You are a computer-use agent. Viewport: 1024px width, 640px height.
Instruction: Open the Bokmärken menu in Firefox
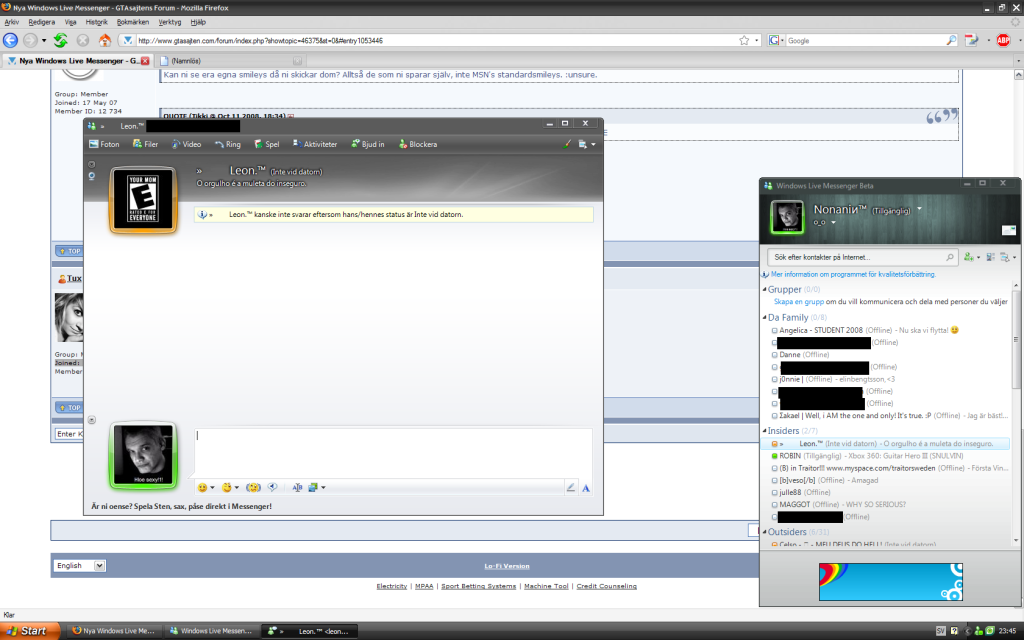133,22
